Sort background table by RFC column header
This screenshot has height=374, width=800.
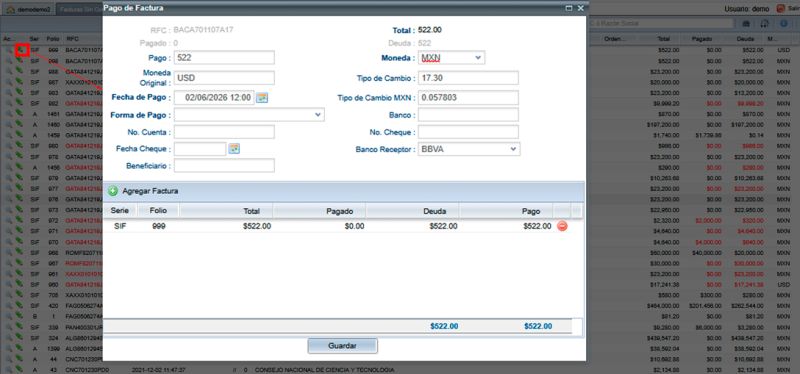point(72,39)
